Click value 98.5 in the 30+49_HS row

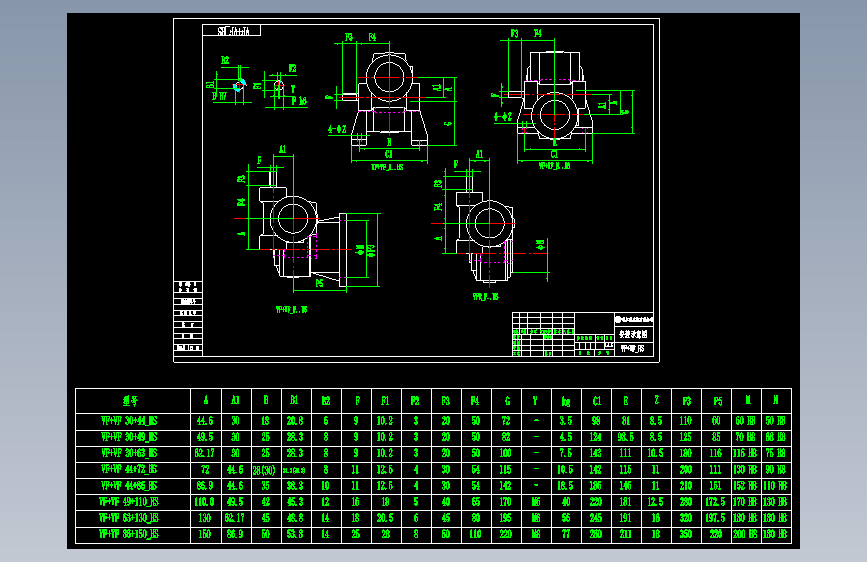(626, 437)
